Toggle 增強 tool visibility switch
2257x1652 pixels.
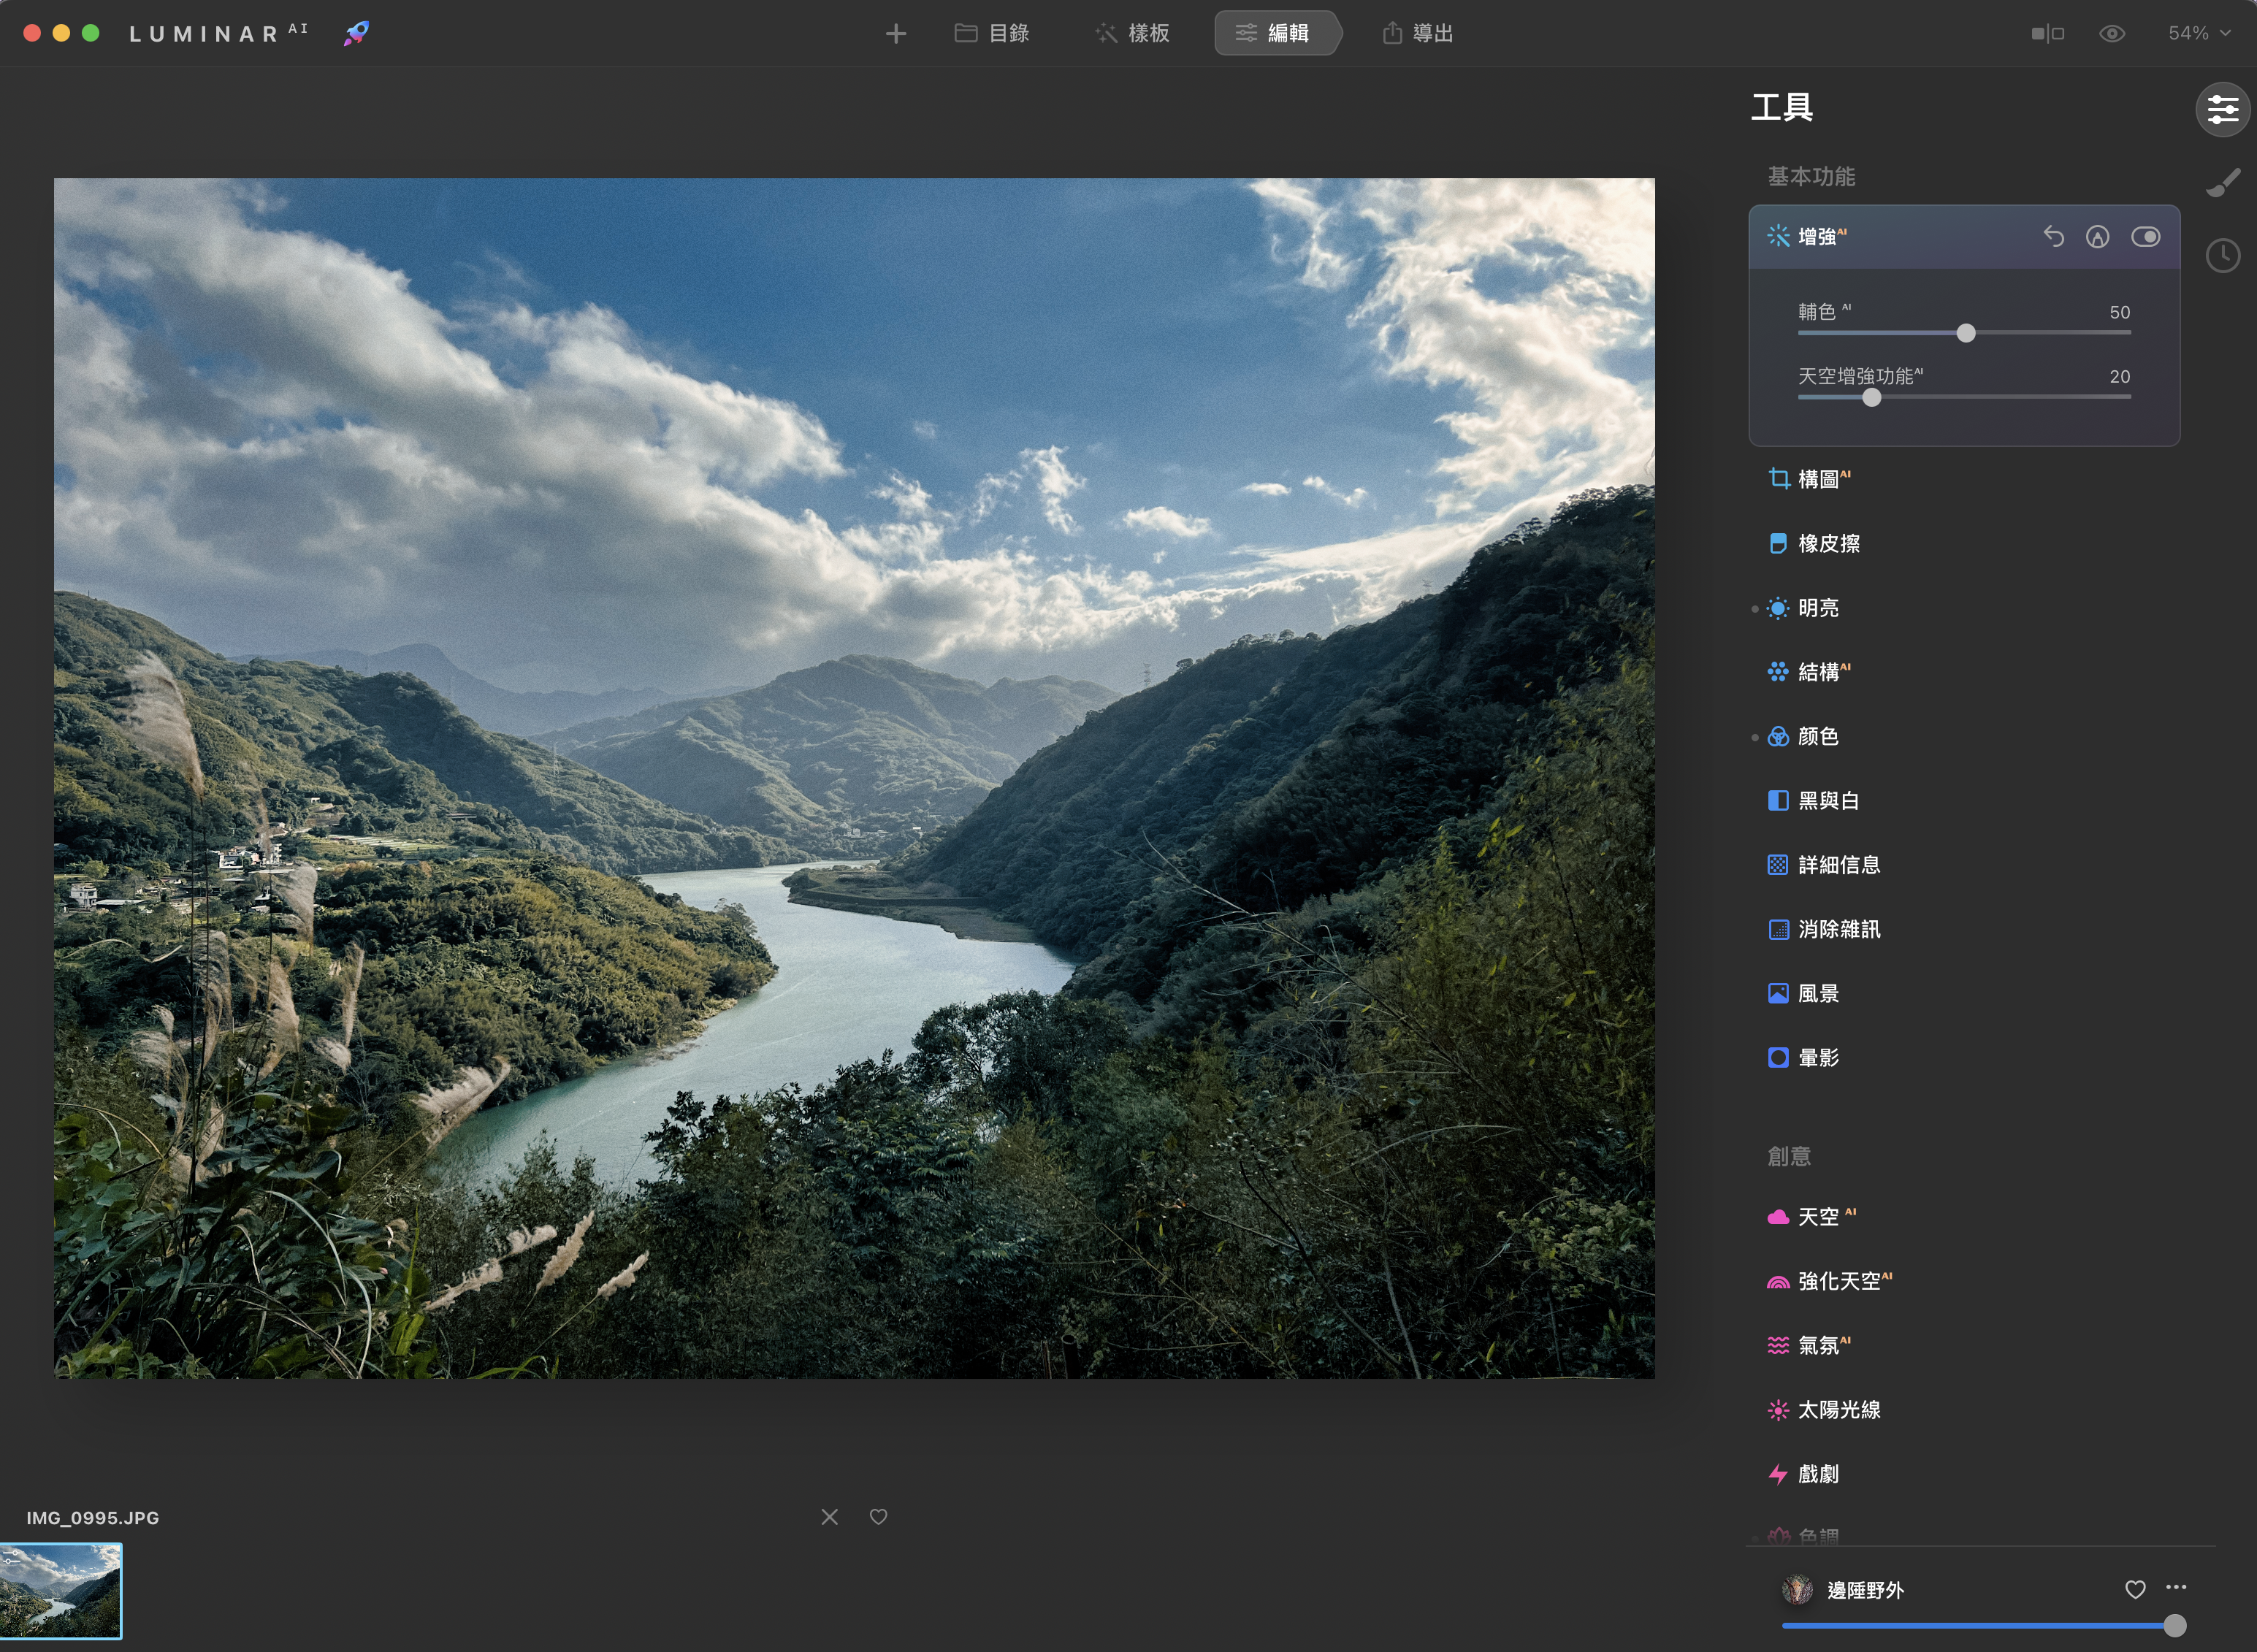point(2145,237)
